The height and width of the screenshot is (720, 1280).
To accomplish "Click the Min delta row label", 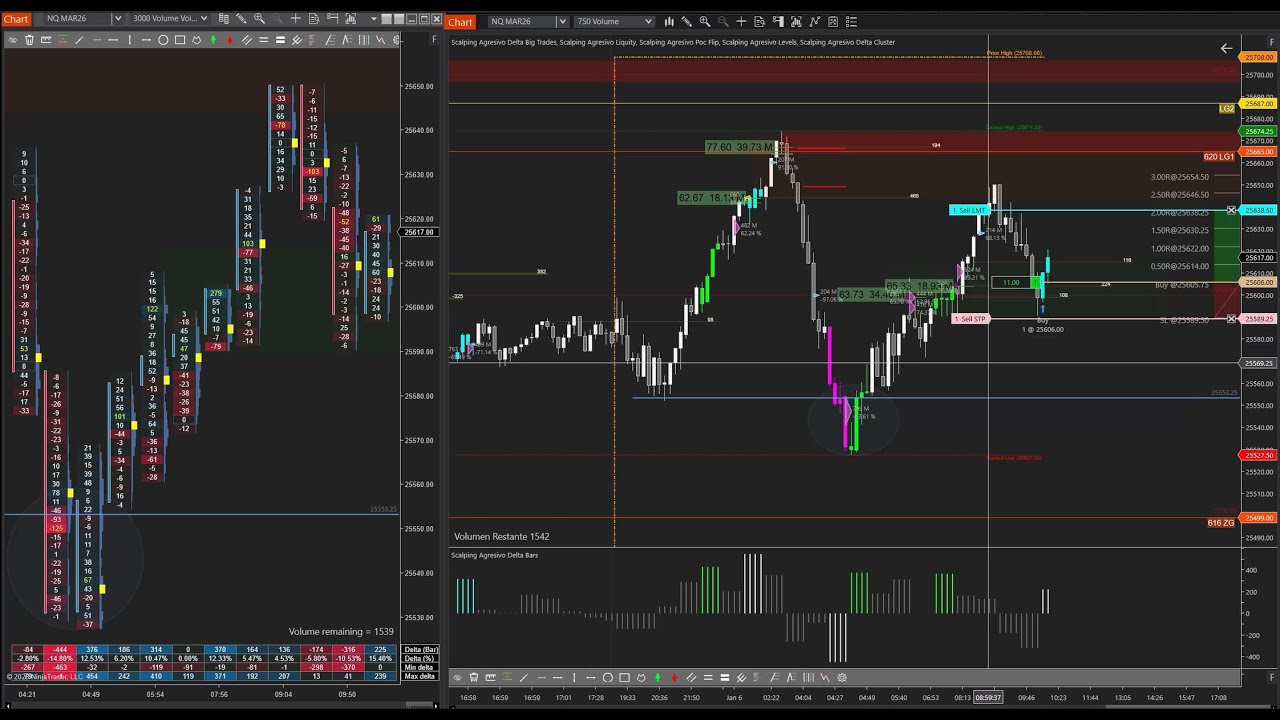I will [x=420, y=668].
